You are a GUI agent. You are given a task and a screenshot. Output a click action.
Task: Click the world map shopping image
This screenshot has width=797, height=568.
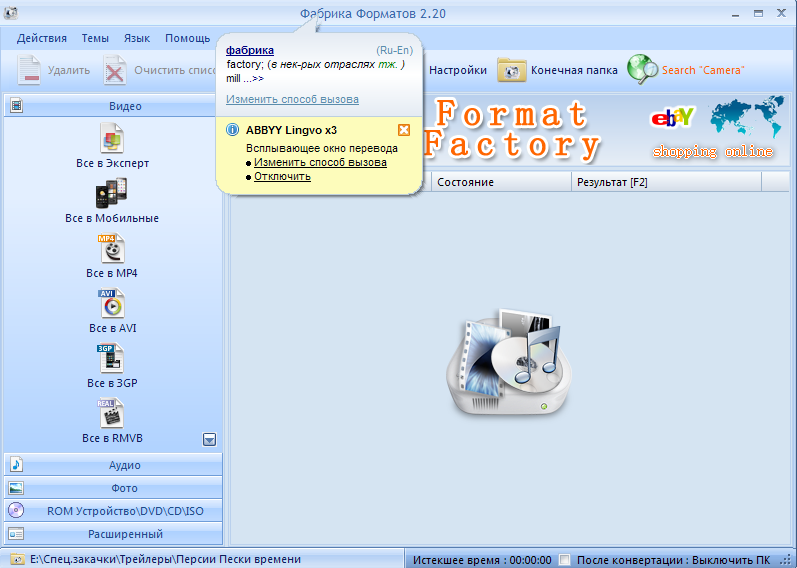point(747,116)
